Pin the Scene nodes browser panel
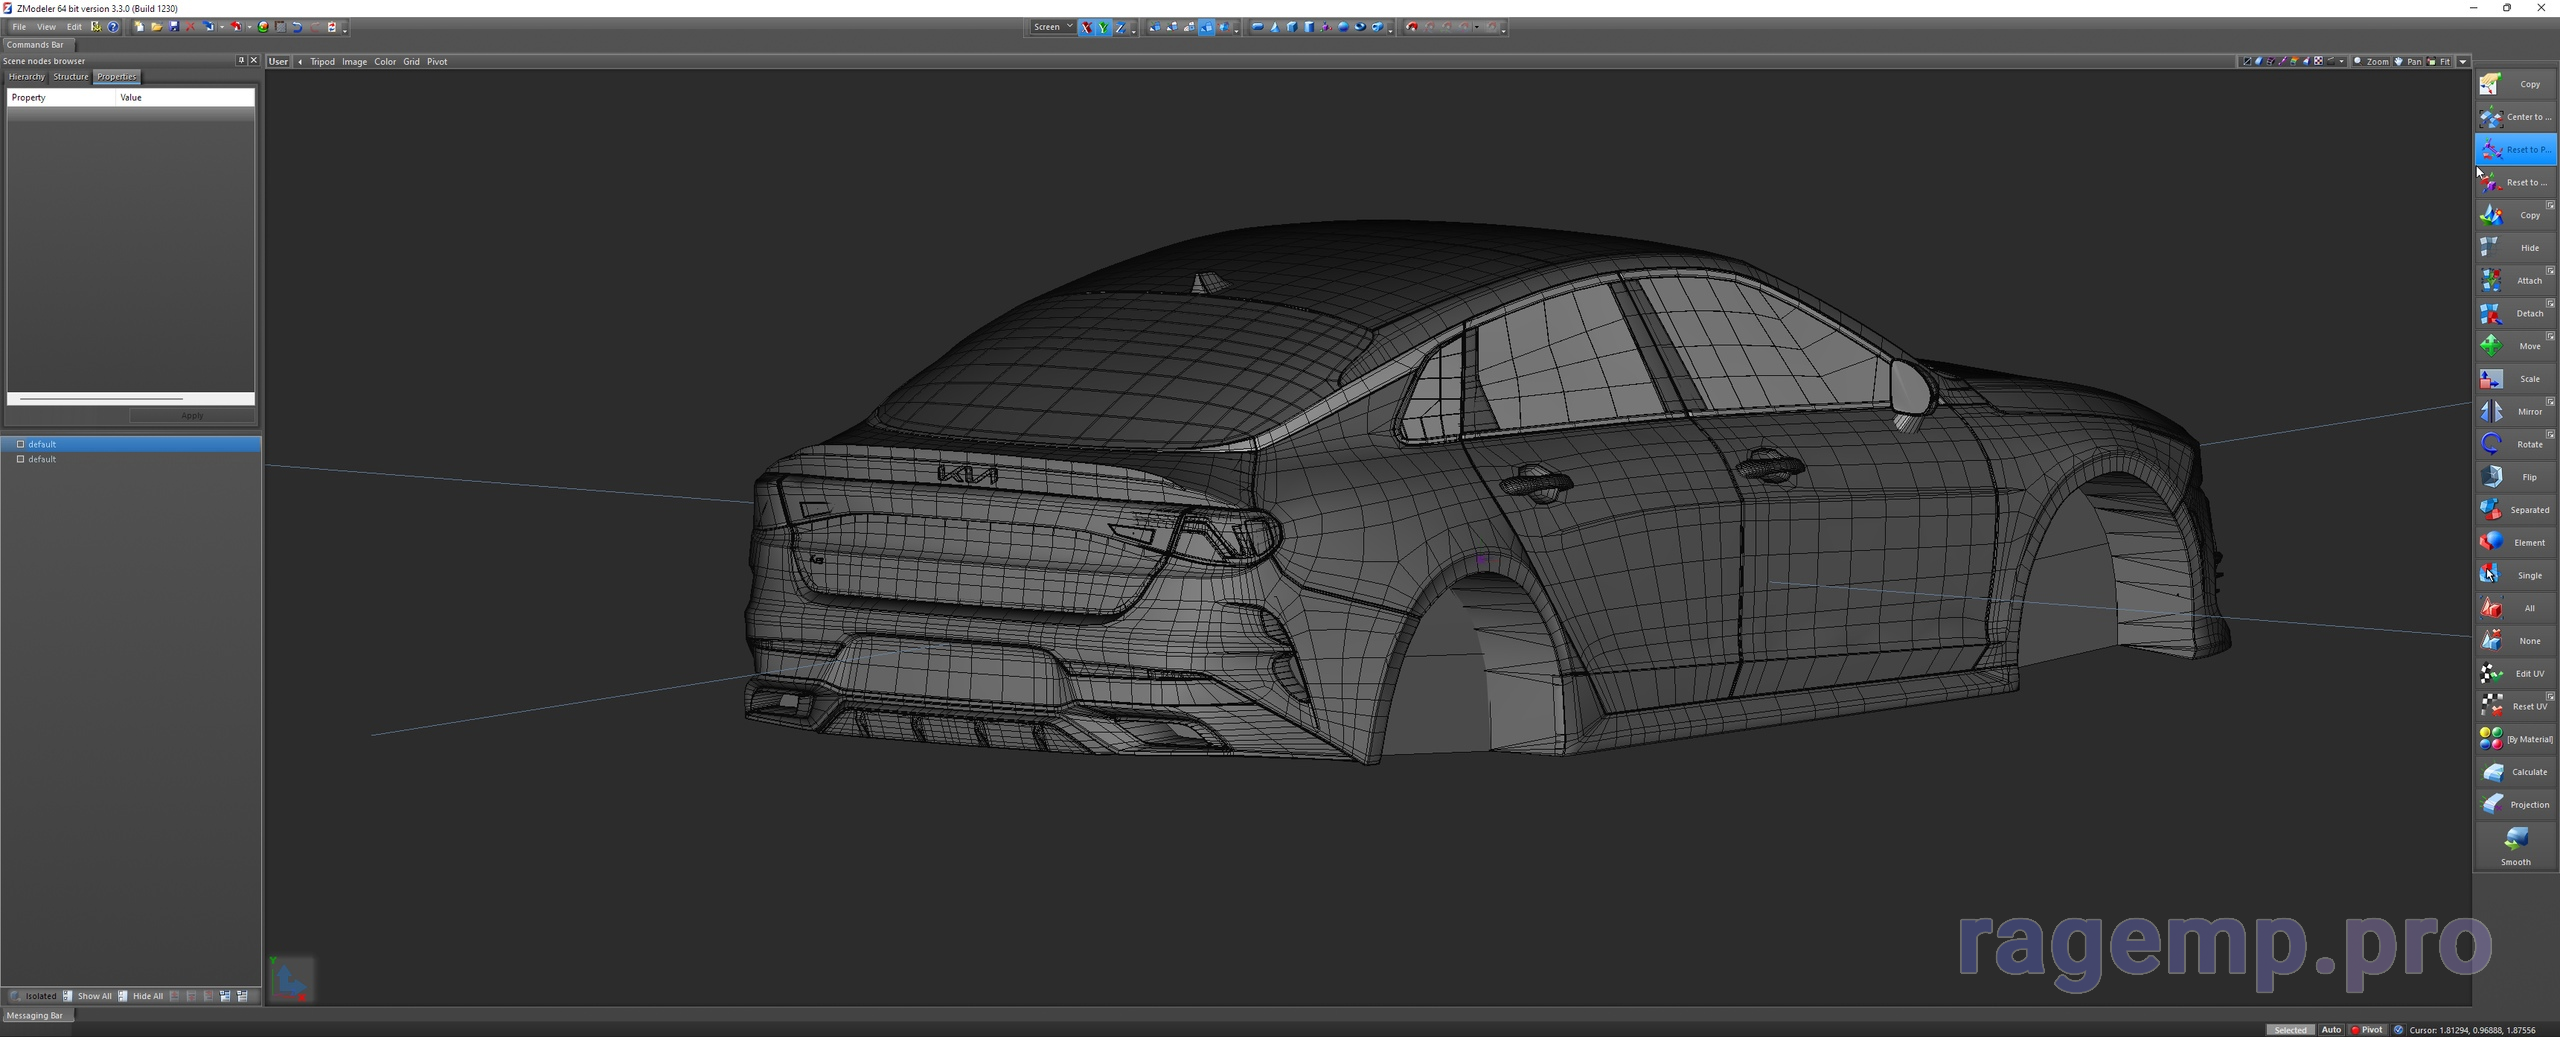The height and width of the screenshot is (1037, 2560). pos(240,61)
